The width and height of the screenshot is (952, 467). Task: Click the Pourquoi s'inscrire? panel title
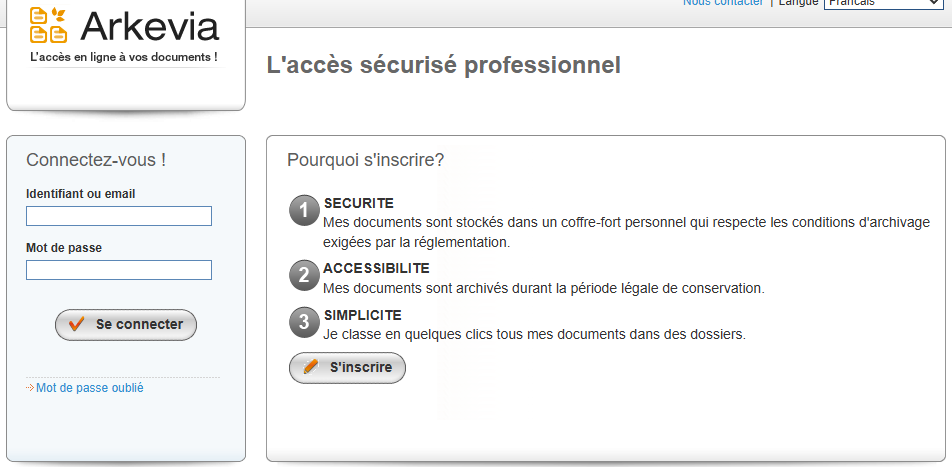(365, 160)
